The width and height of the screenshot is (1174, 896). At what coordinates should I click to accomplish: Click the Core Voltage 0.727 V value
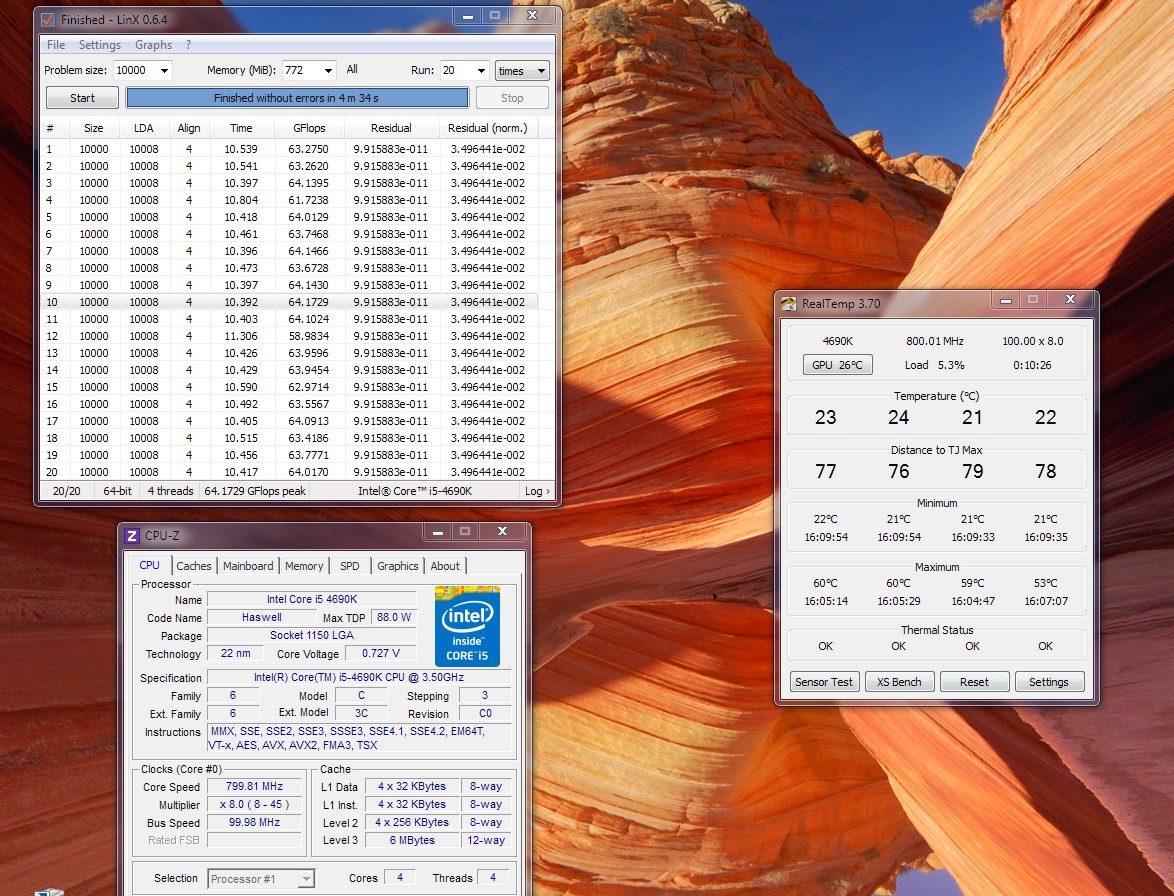coord(380,653)
